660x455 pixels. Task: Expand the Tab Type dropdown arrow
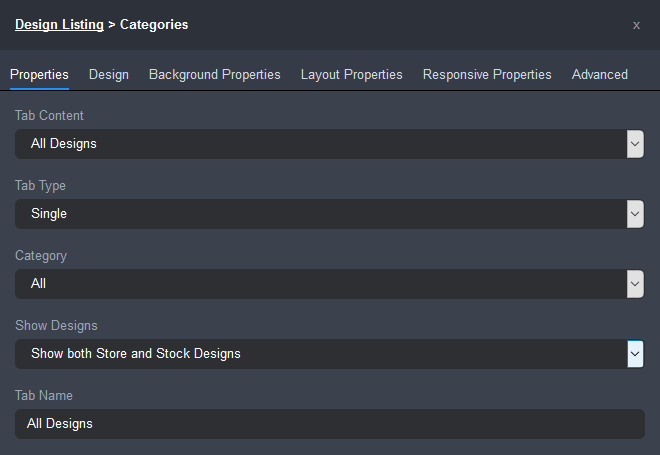click(x=635, y=214)
